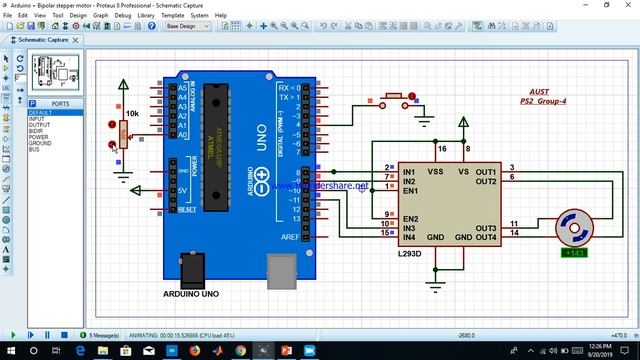Close the Schematic Capture tab

point(76,40)
